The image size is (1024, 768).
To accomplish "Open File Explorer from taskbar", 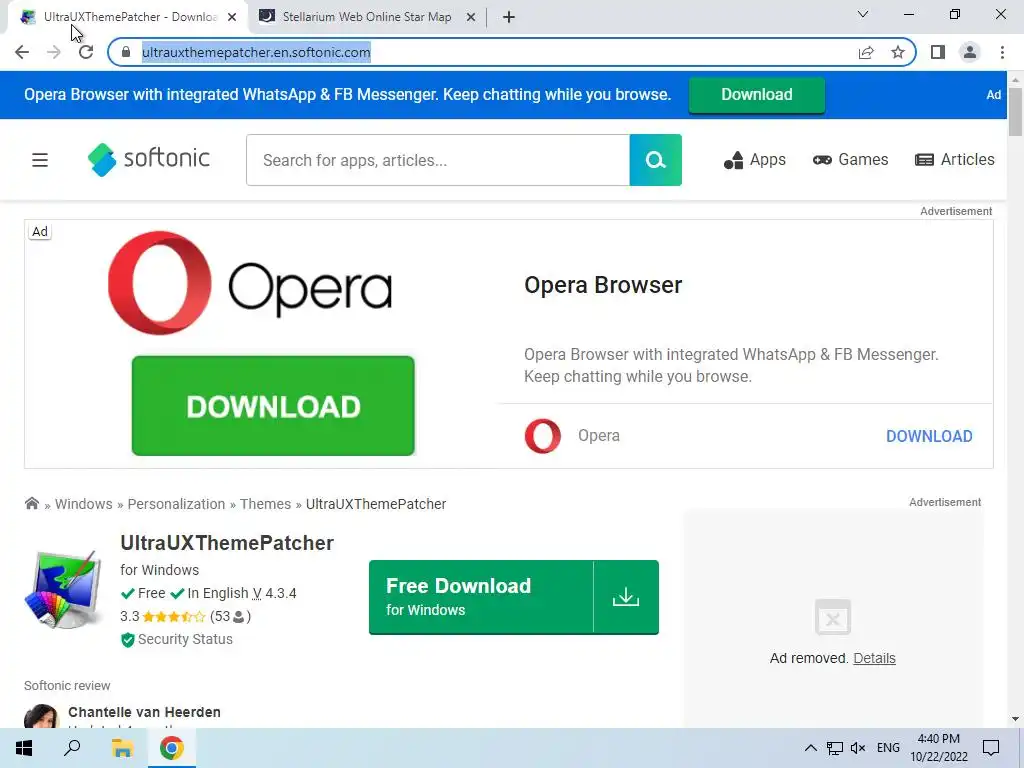I will tap(122, 748).
